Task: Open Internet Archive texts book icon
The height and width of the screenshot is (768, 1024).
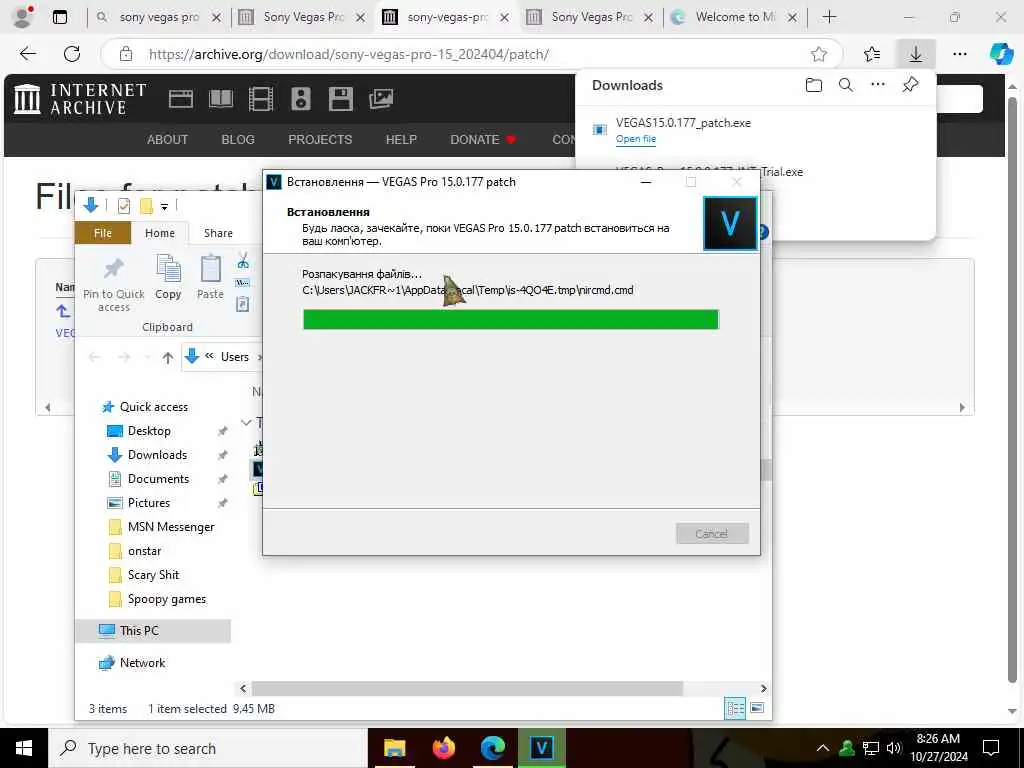Action: point(221,99)
